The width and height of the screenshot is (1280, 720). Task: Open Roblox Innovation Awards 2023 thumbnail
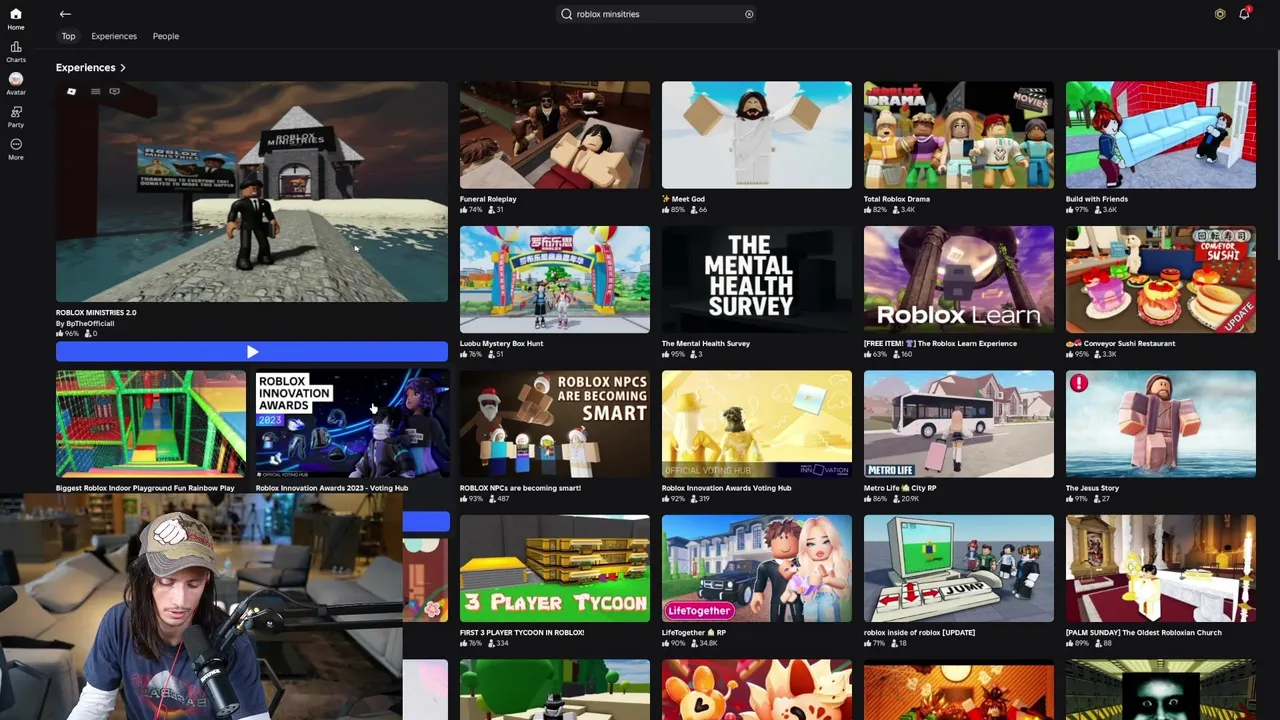tap(352, 424)
